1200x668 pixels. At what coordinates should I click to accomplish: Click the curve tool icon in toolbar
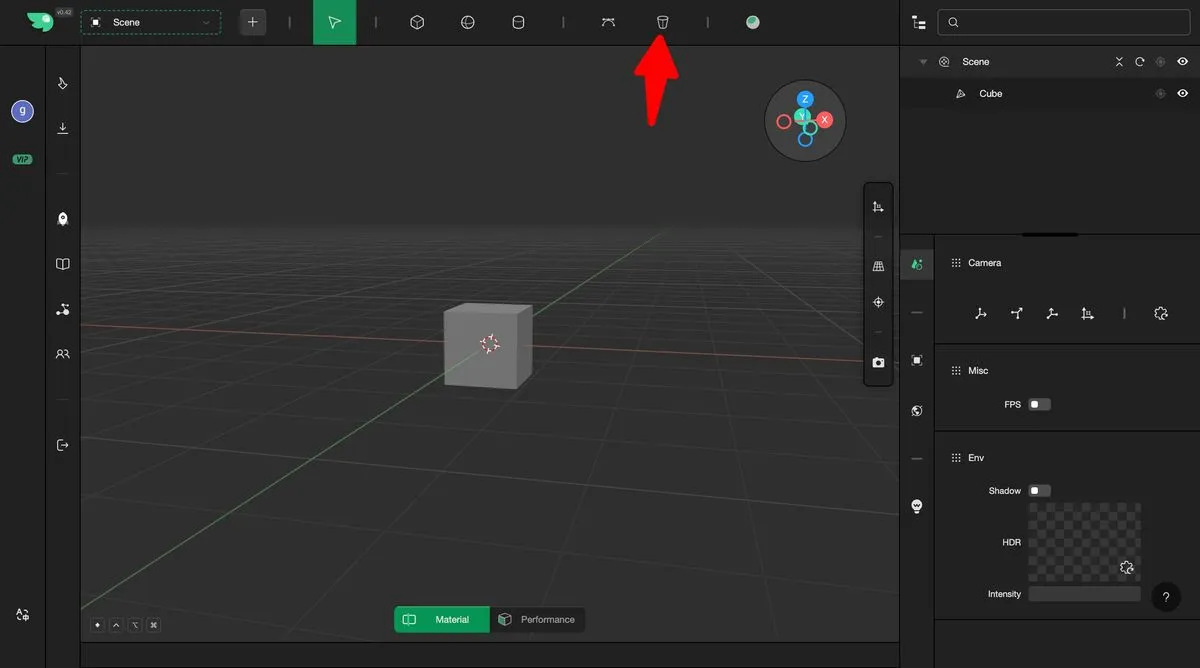coord(608,22)
